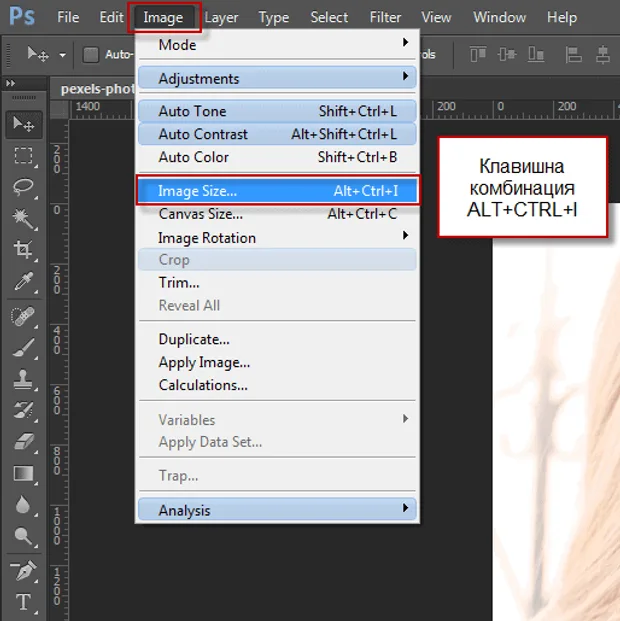Choose Auto Color
620x621 pixels.
[277, 157]
